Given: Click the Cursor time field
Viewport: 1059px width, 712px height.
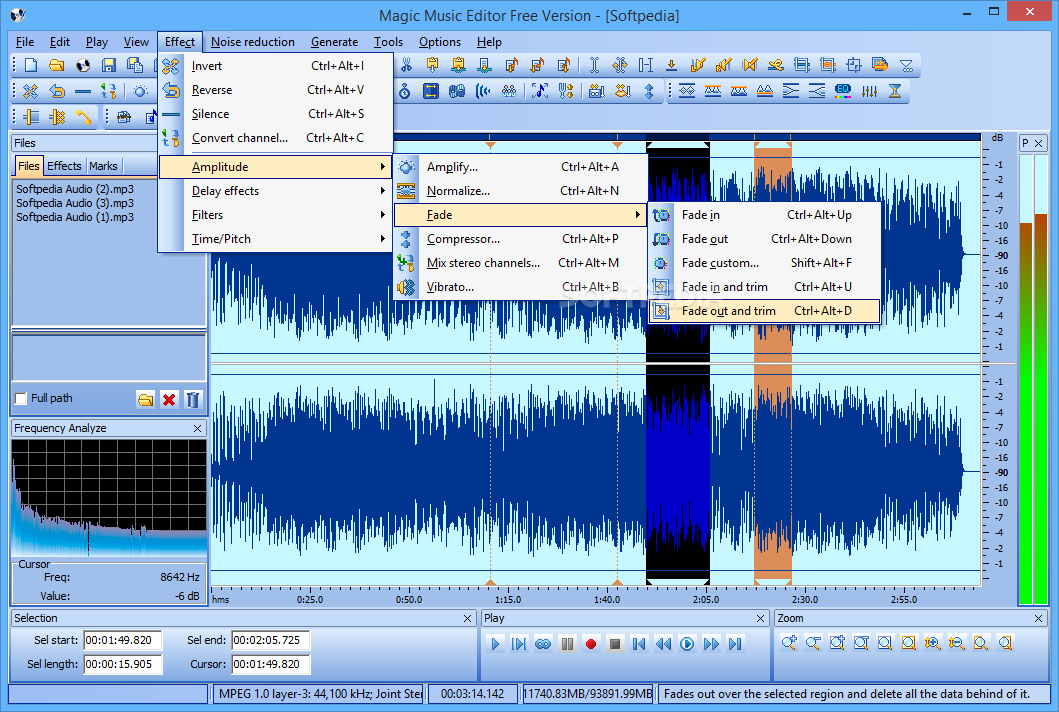Looking at the screenshot, I should click(271, 665).
